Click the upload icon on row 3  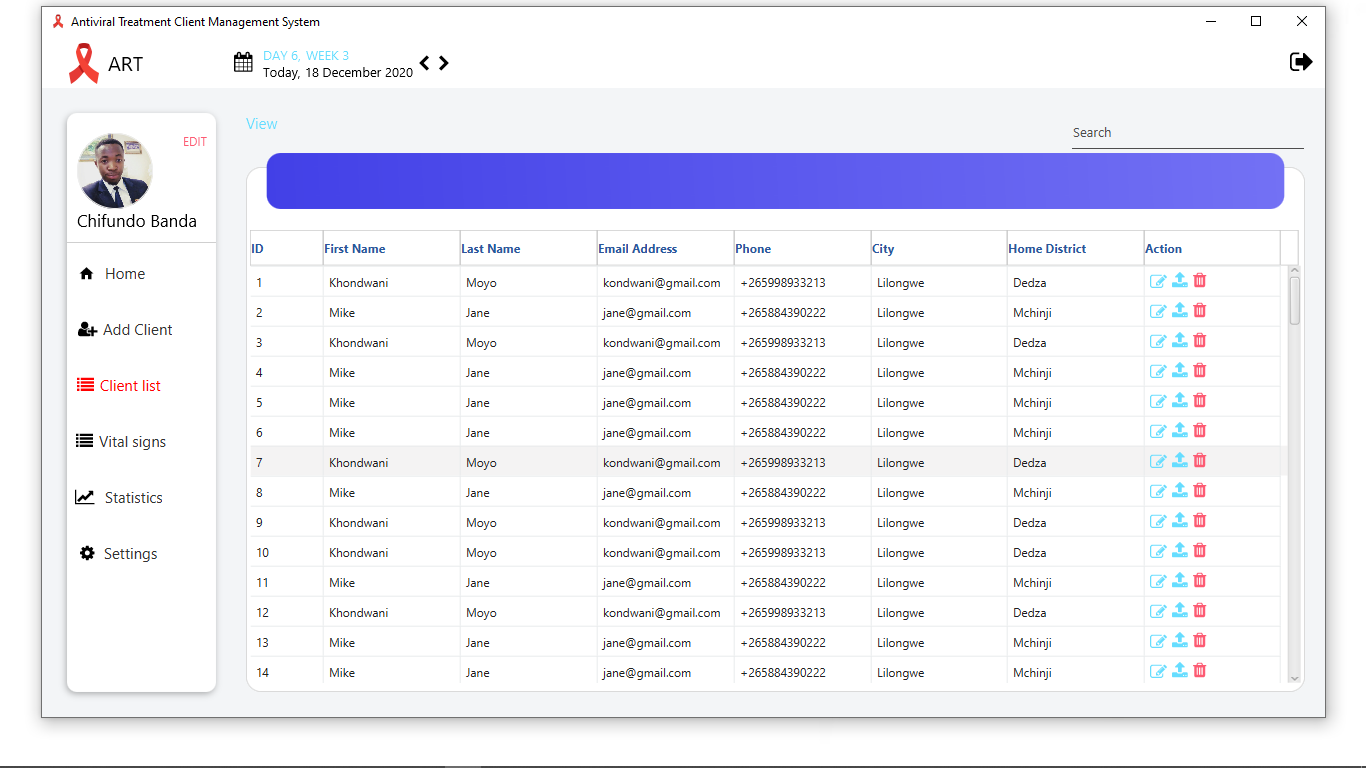click(x=1178, y=340)
